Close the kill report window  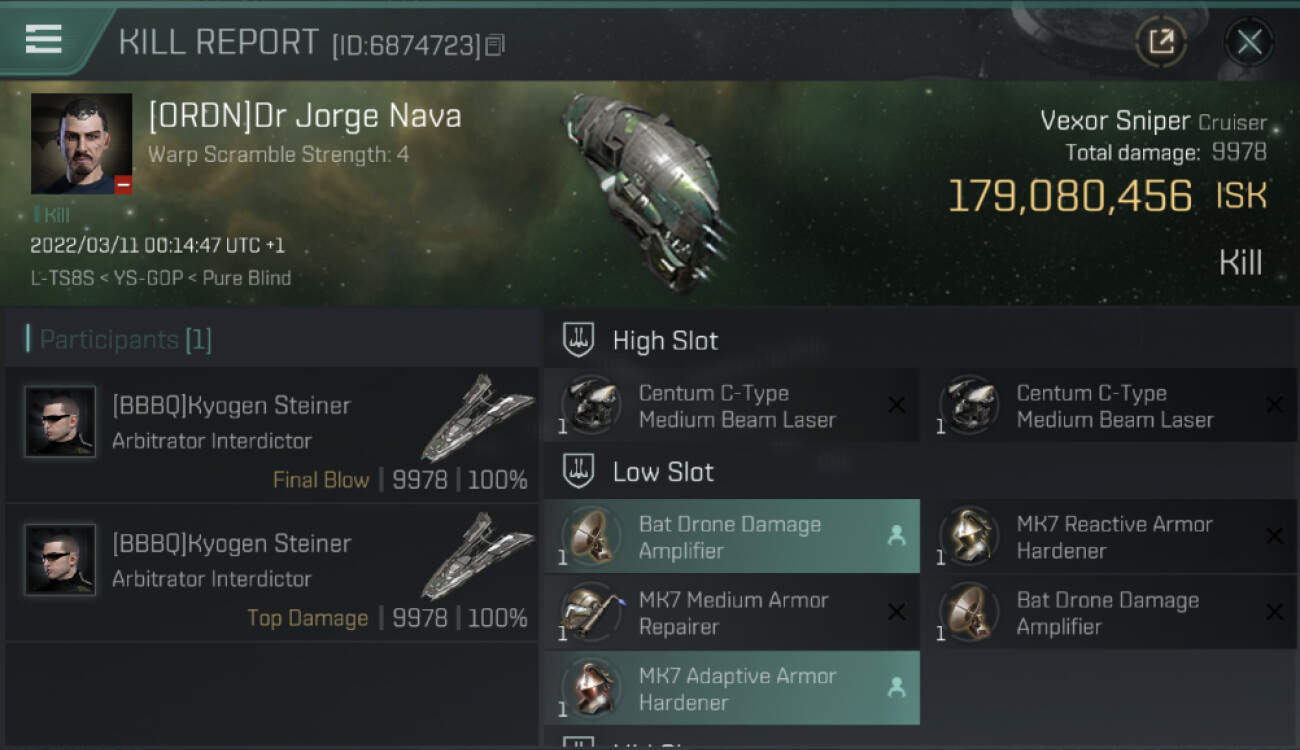1249,42
